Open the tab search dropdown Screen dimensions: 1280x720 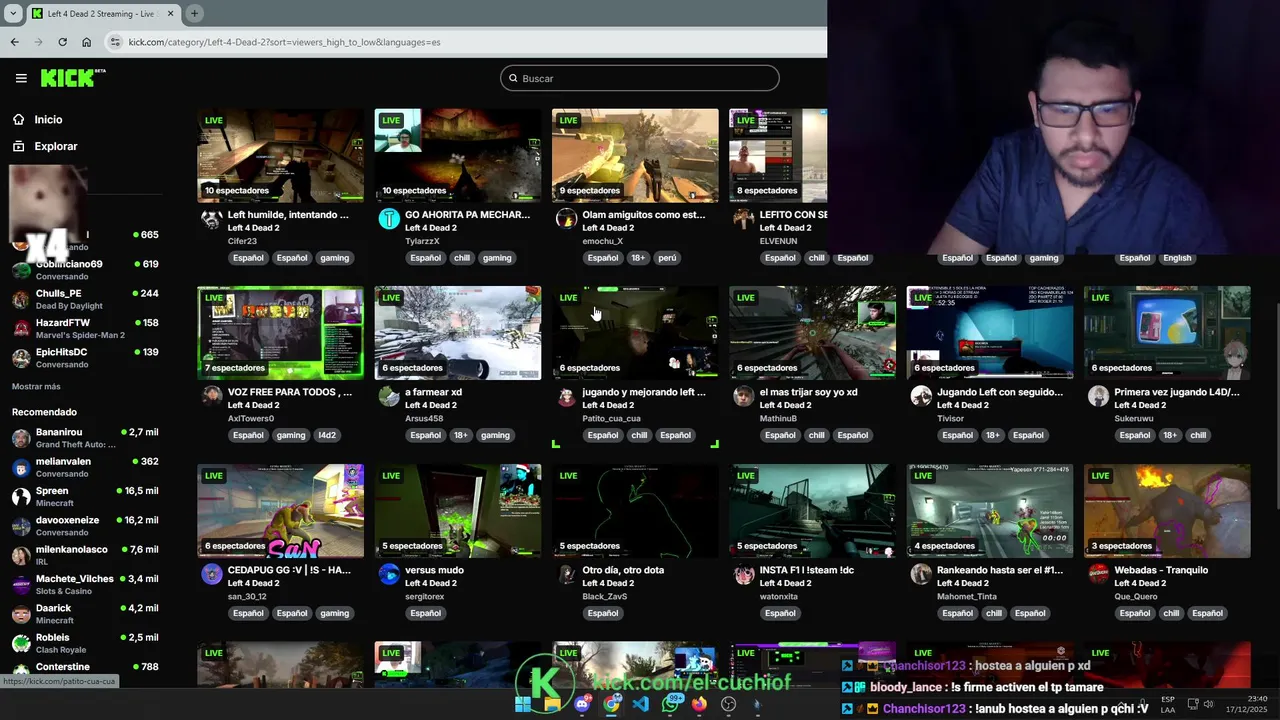coord(13,13)
